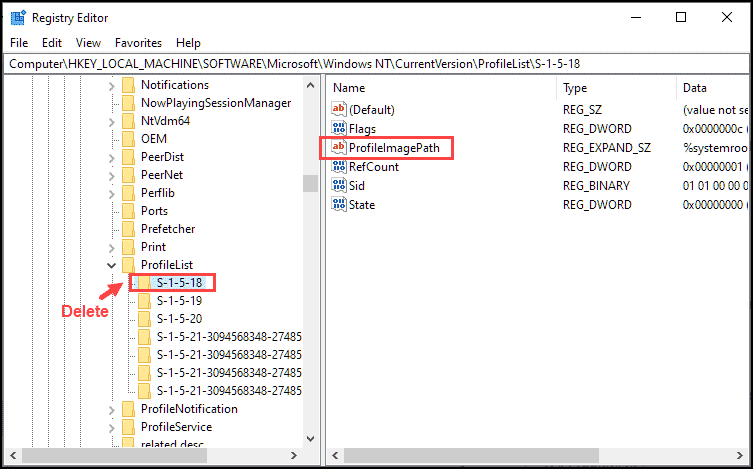Select the OEM folder icon
This screenshot has height=469, width=753.
tap(128, 139)
